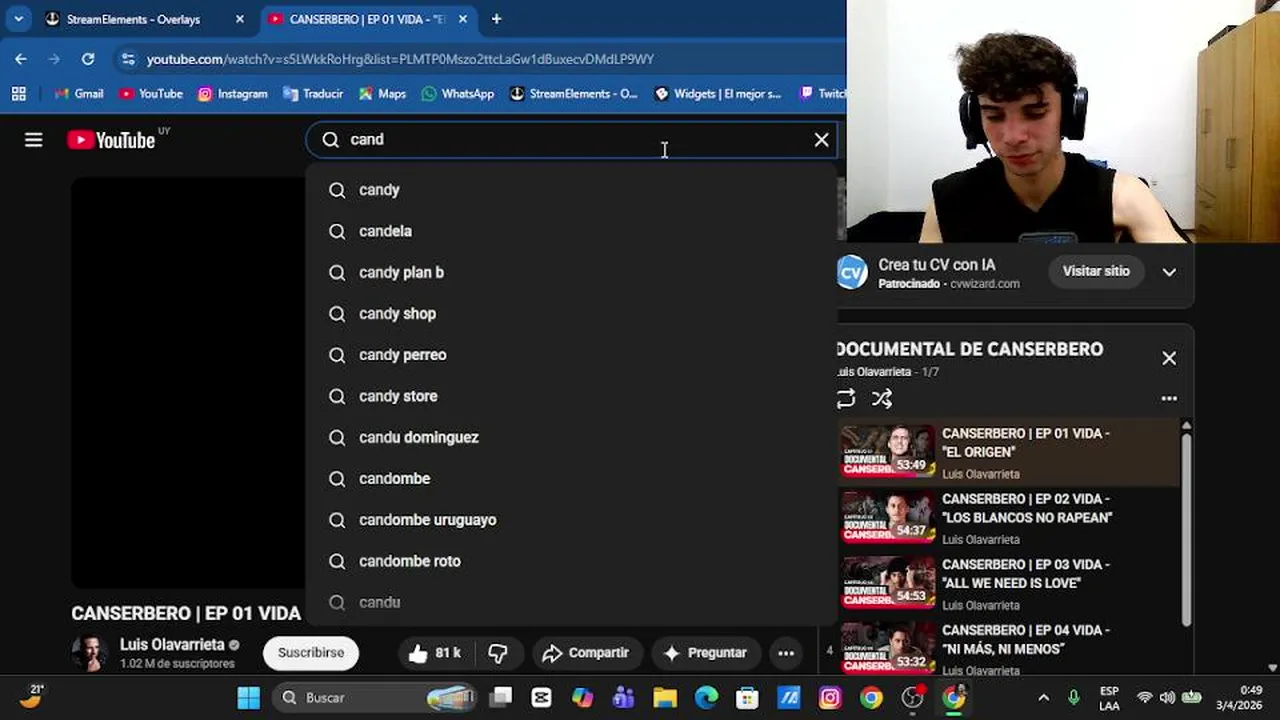1280x720 pixels.
Task: Close the CANSERBERO EP 01 tab
Action: click(463, 19)
